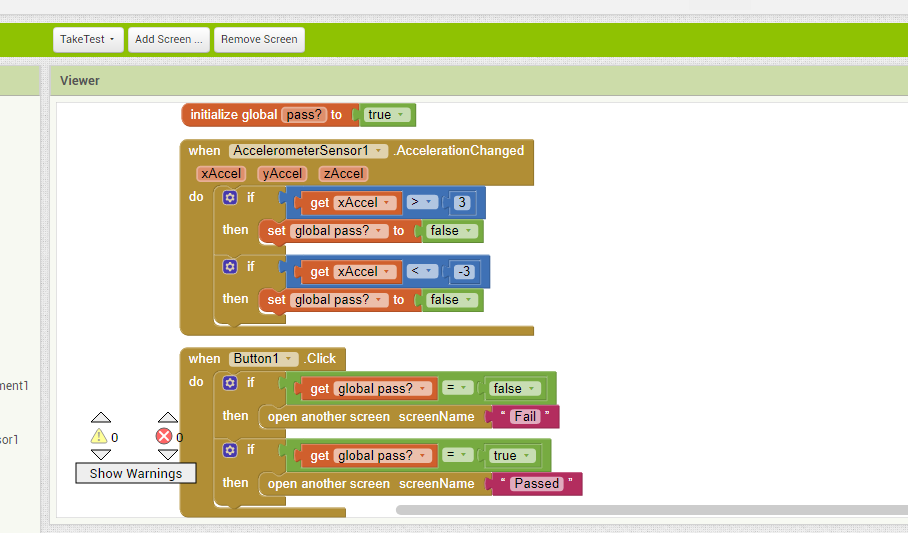
Task: Open Button1 component dropdown in Click block
Action: click(x=264, y=359)
